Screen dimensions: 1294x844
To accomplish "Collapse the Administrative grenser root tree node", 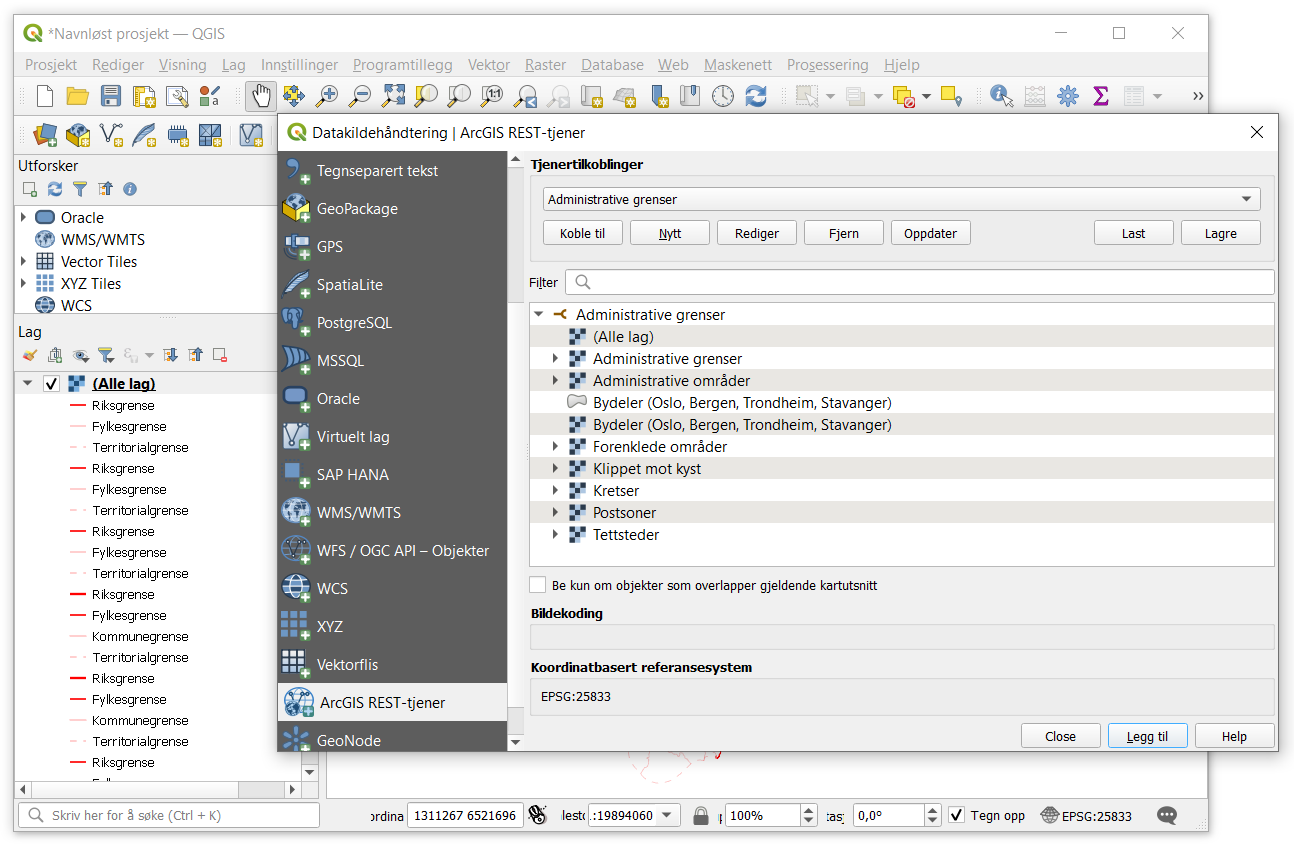I will coord(538,314).
